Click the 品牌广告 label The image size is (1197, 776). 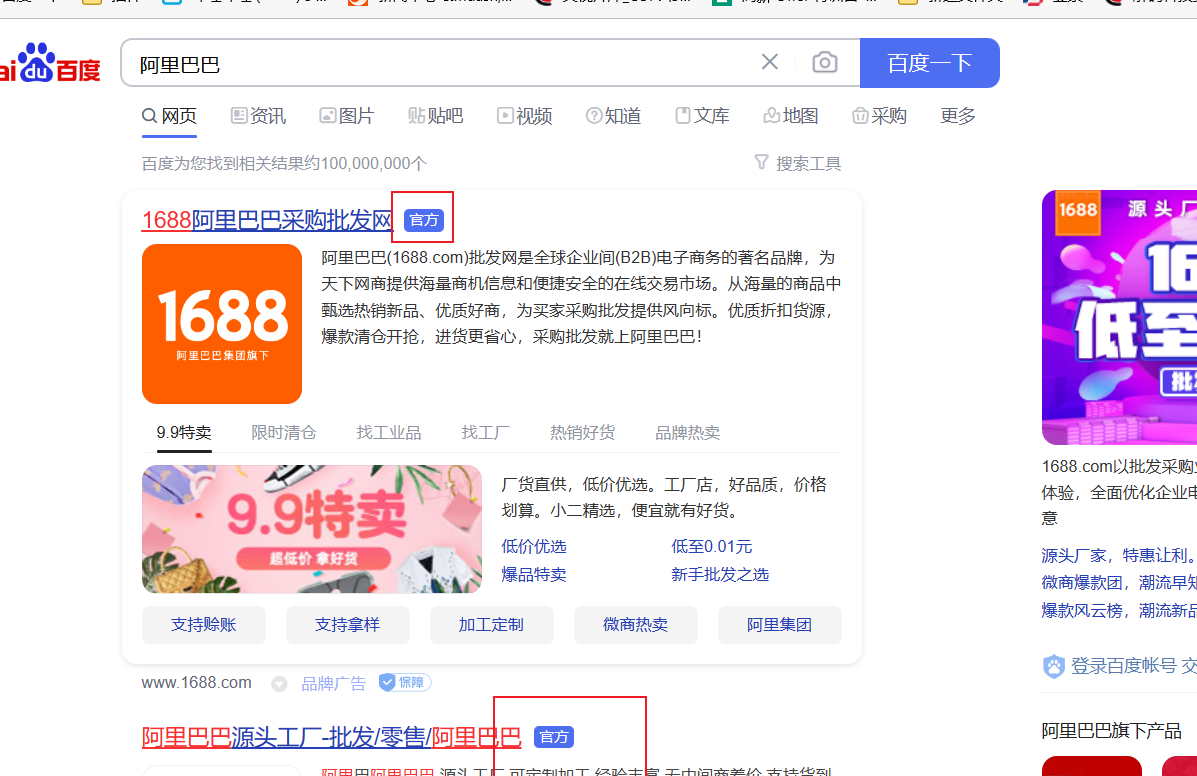coord(334,684)
